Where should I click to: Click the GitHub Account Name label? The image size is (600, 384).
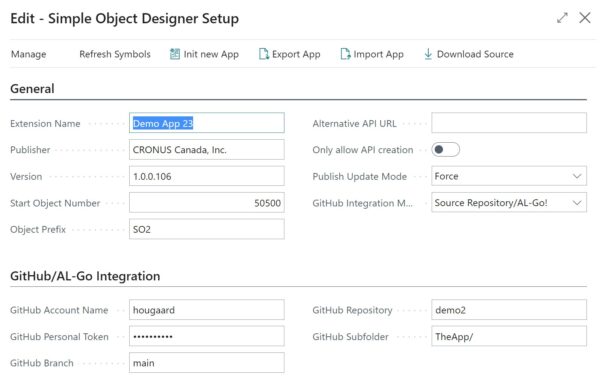(x=59, y=310)
